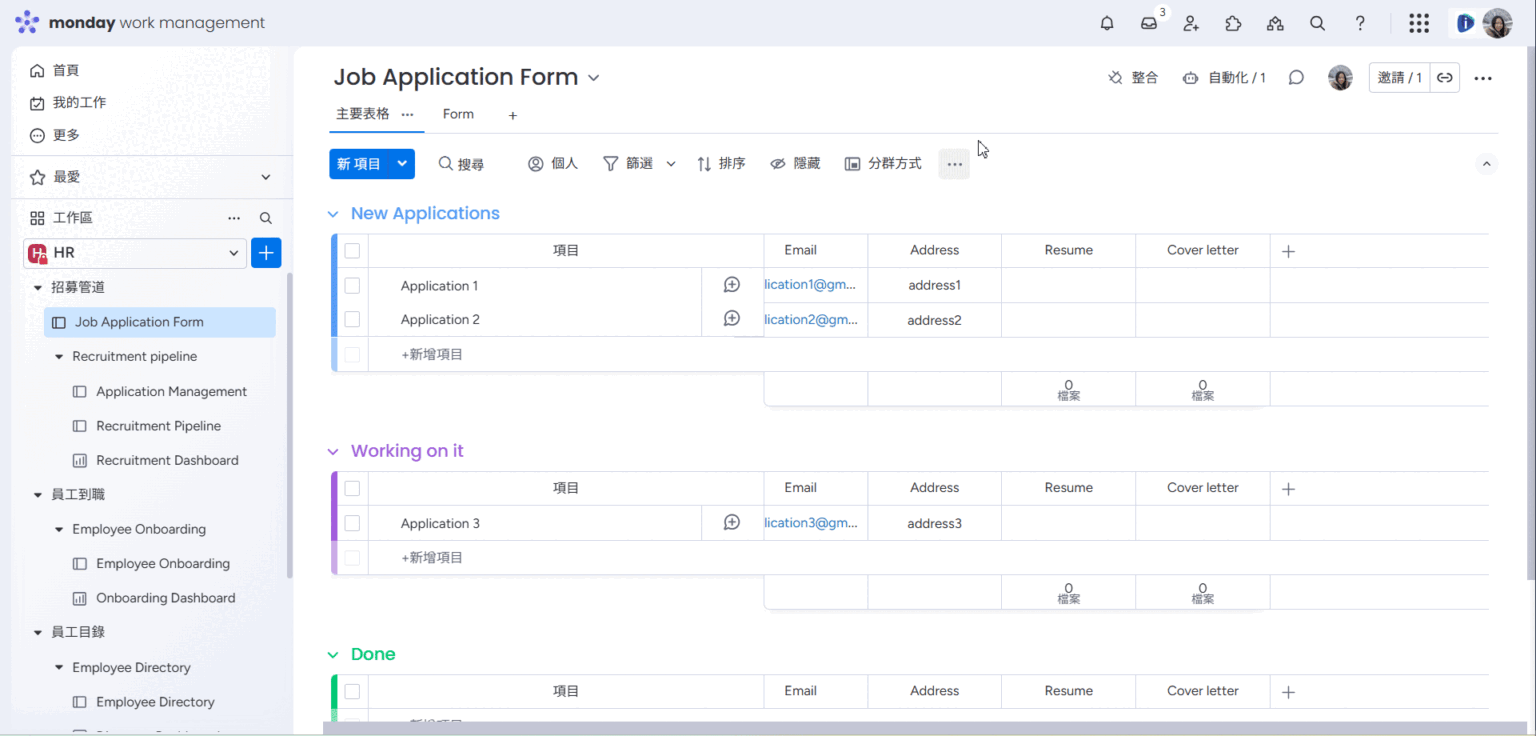
Task: Open board options three-dot menu at top right
Action: coord(1483,78)
